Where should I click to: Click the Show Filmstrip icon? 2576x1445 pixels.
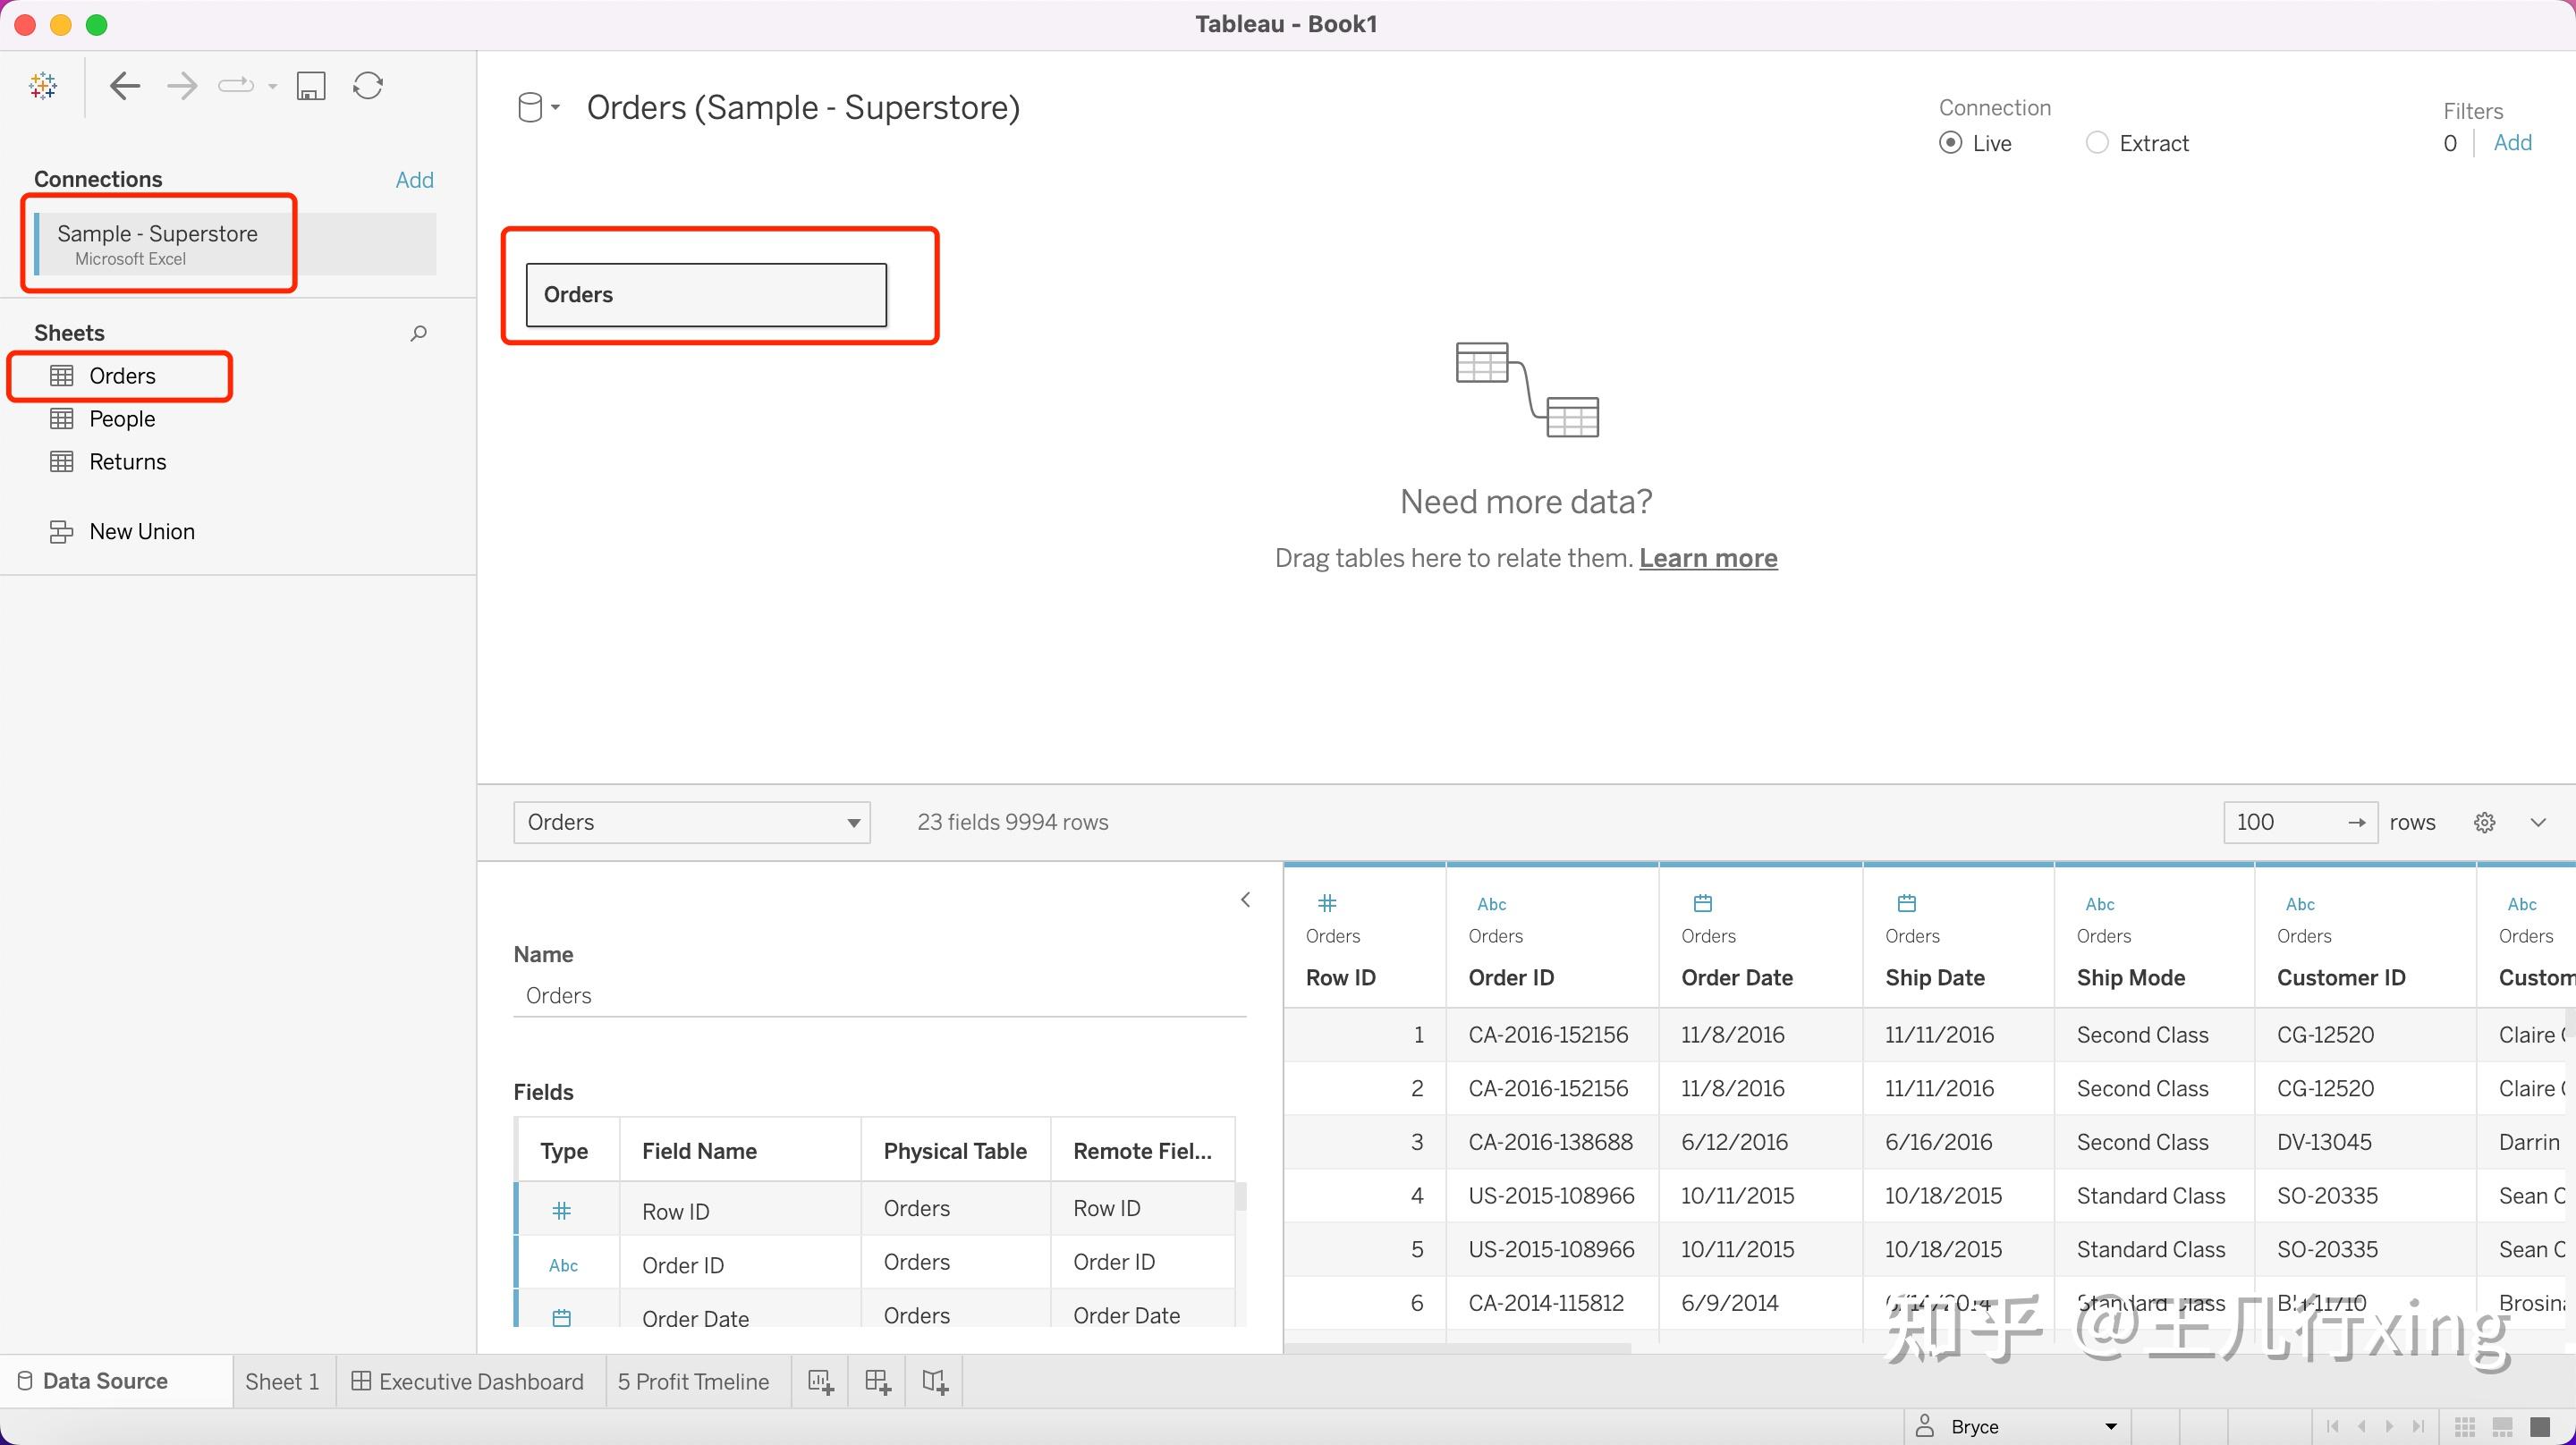pos(2502,1427)
